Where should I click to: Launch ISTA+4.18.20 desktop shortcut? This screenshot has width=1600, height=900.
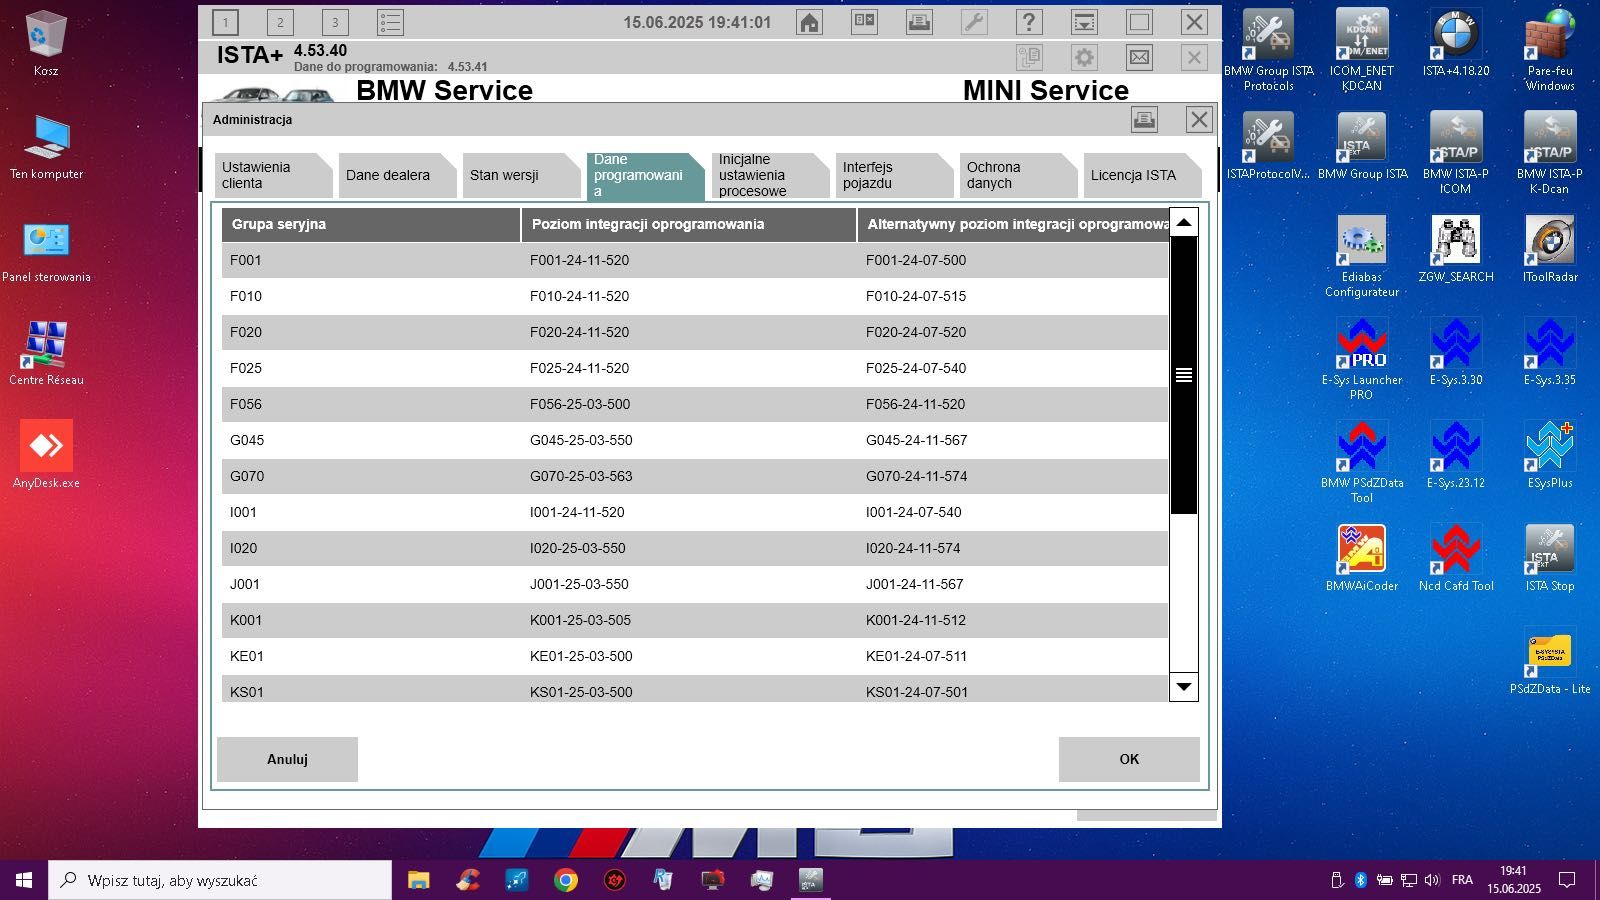pos(1456,45)
